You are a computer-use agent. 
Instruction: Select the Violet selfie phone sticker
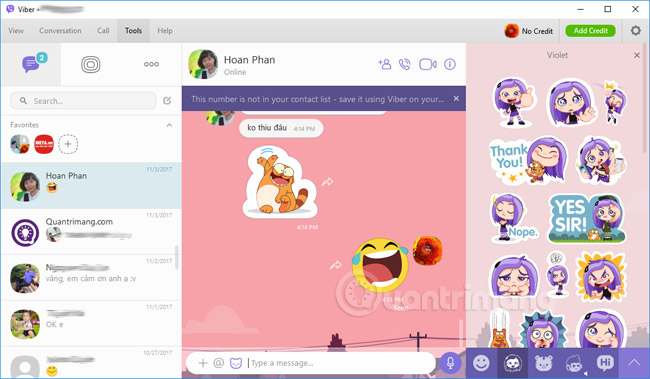(x=601, y=160)
